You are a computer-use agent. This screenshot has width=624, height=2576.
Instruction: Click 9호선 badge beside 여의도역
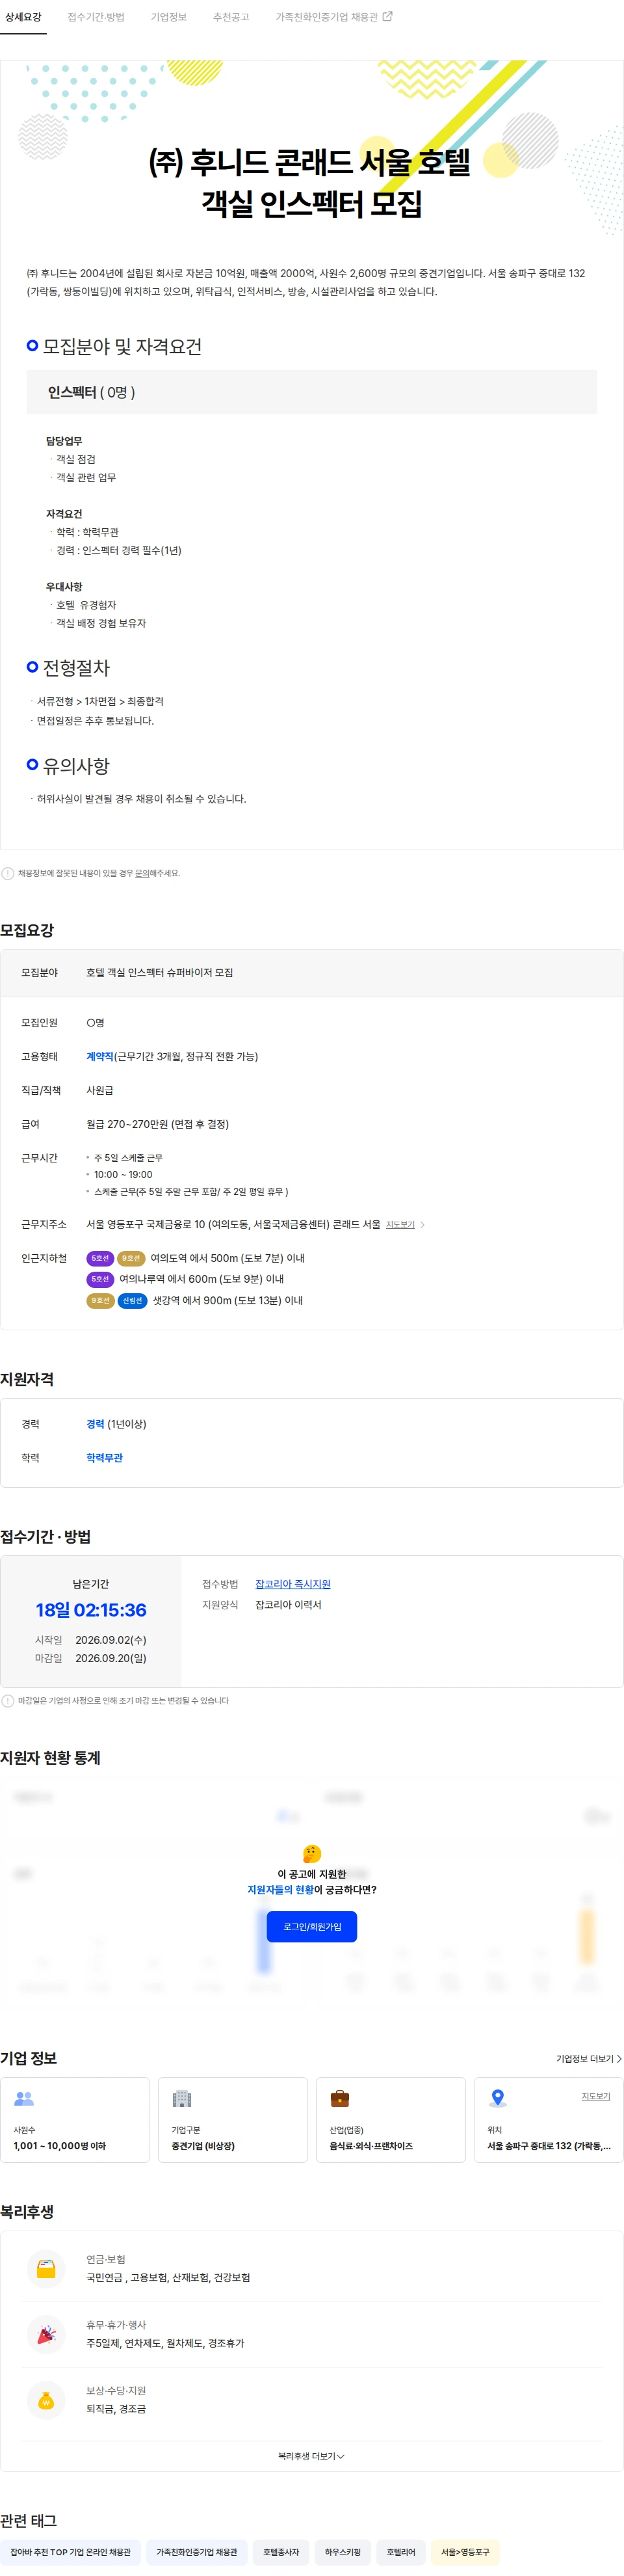131,1258
